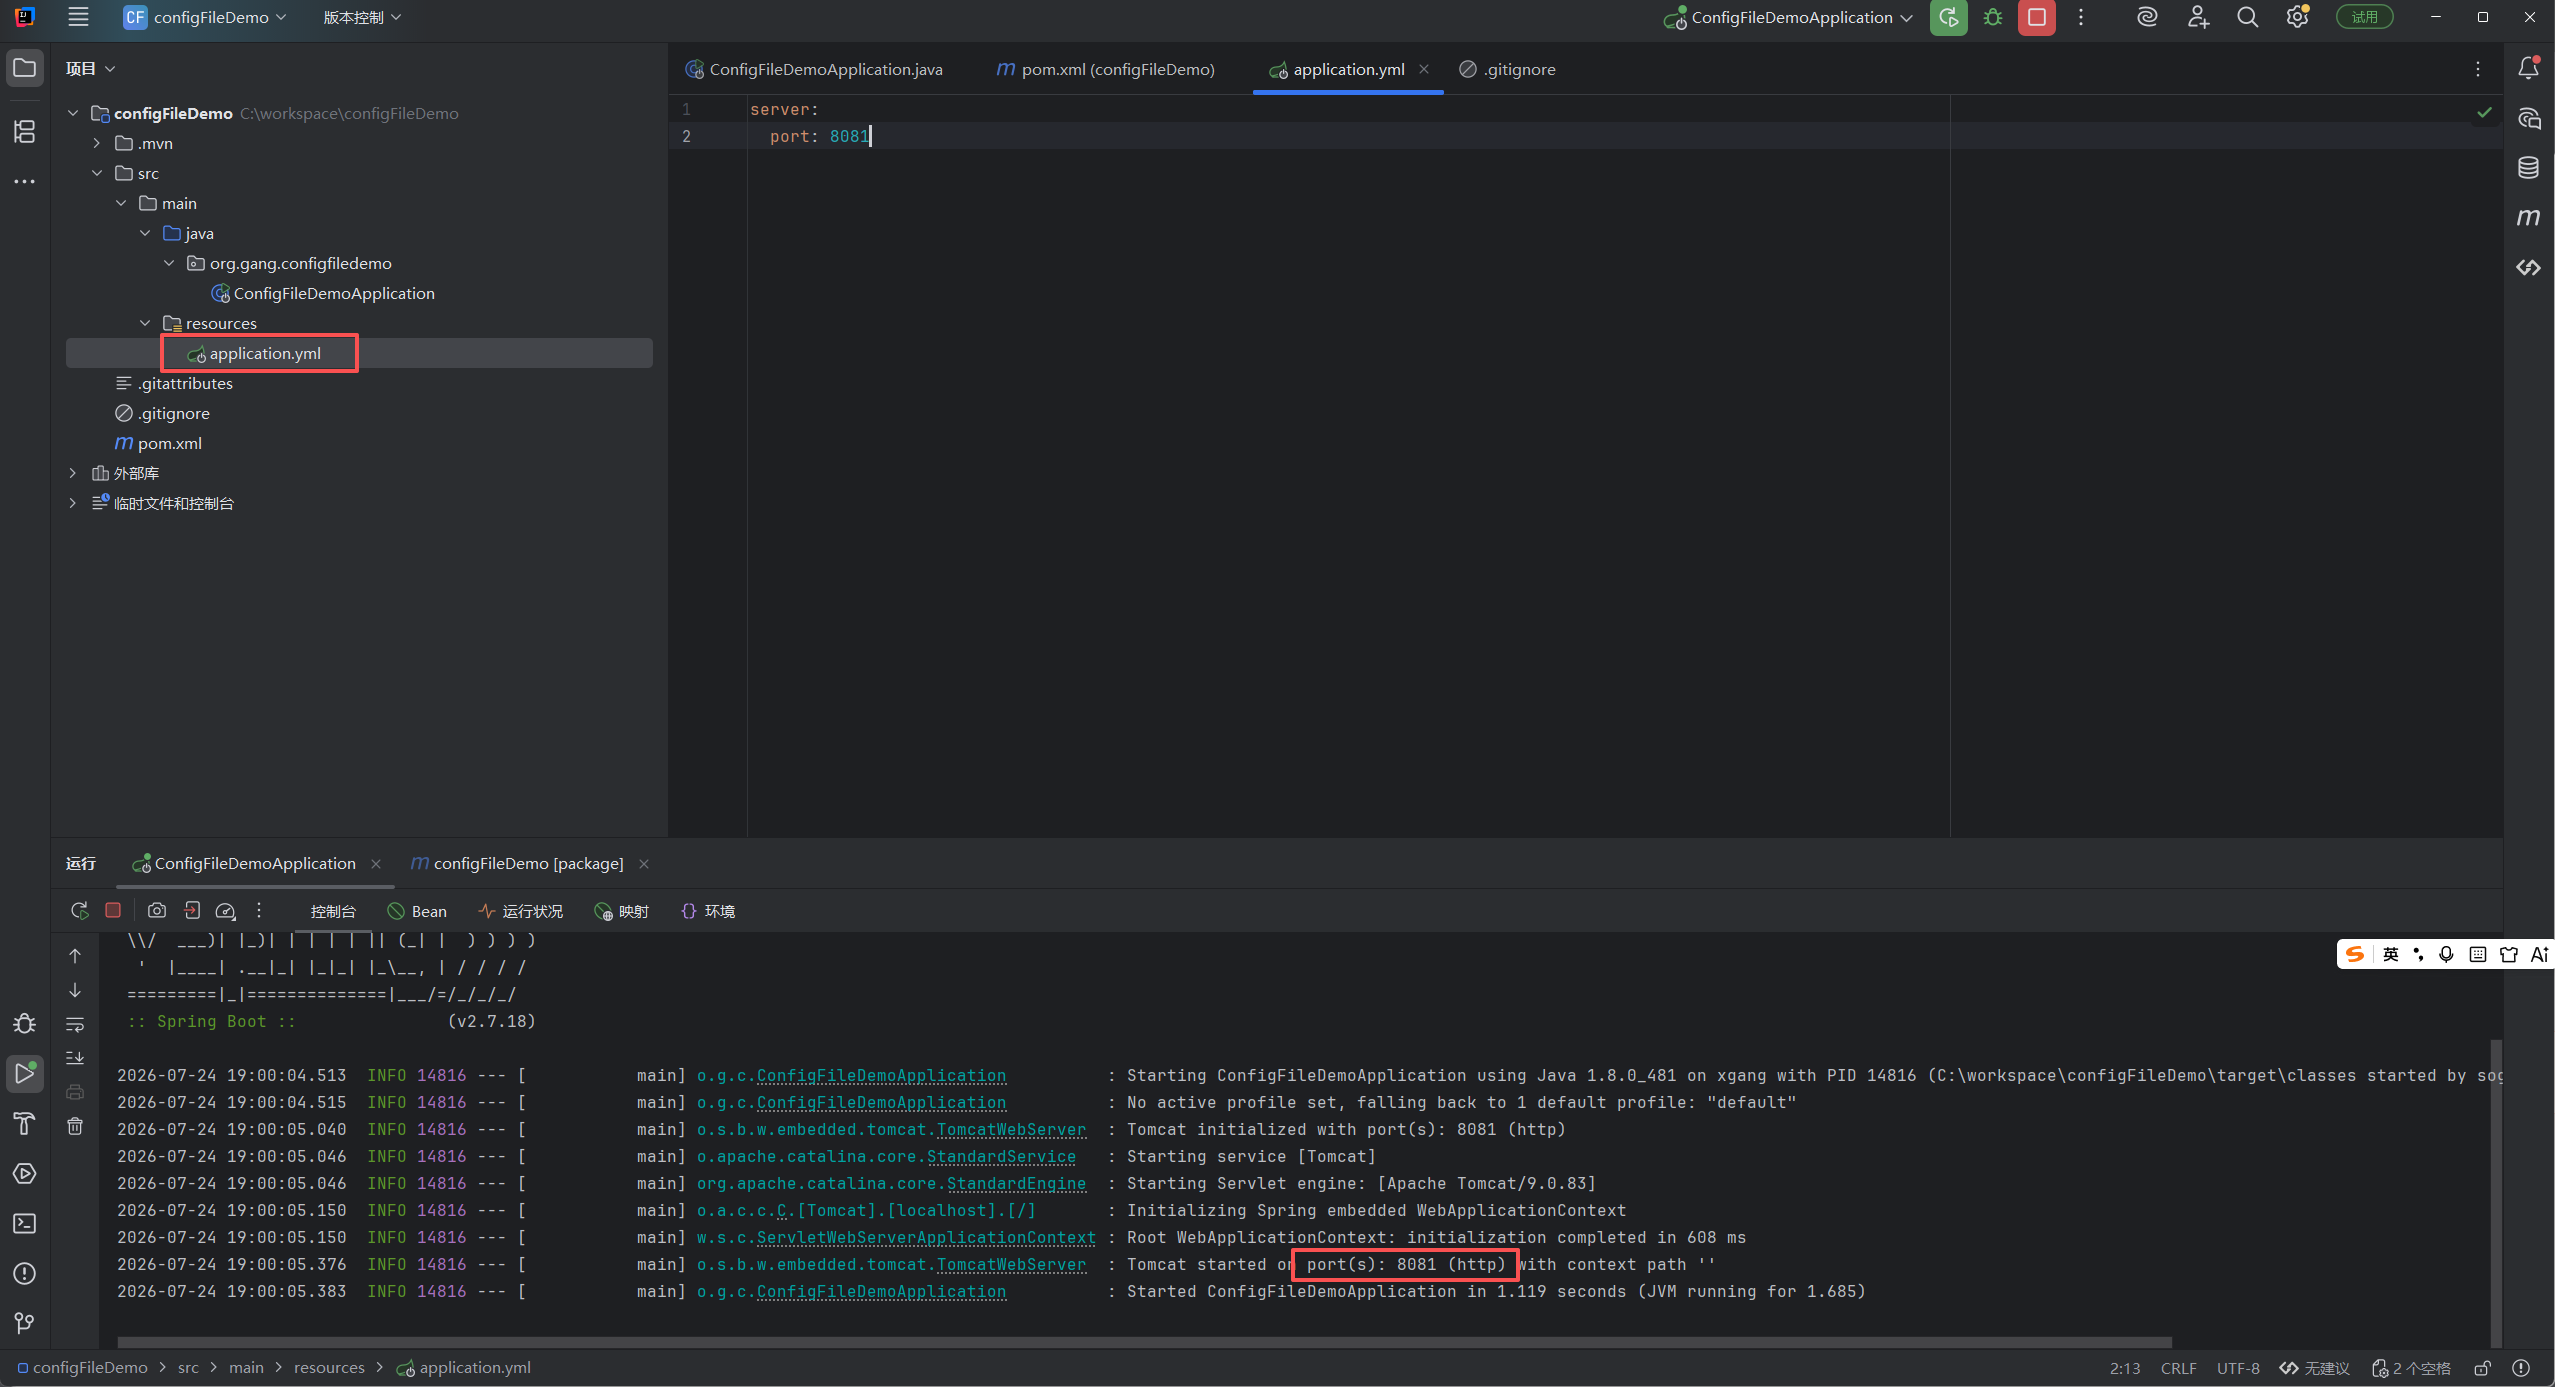Screen dimensions: 2555x1387
Task: Switch to pom.xml editor tab
Action: 1105,69
